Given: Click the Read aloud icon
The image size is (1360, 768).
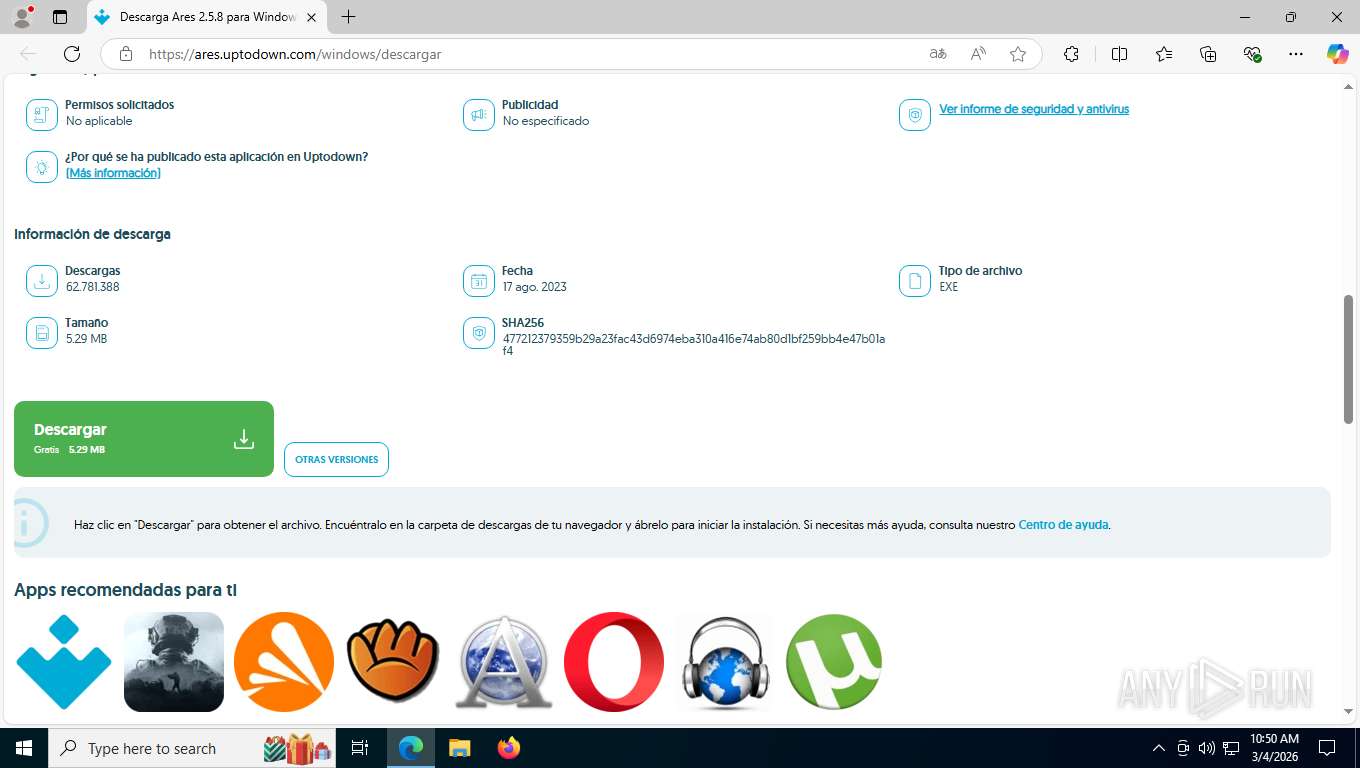Looking at the screenshot, I should (978, 54).
